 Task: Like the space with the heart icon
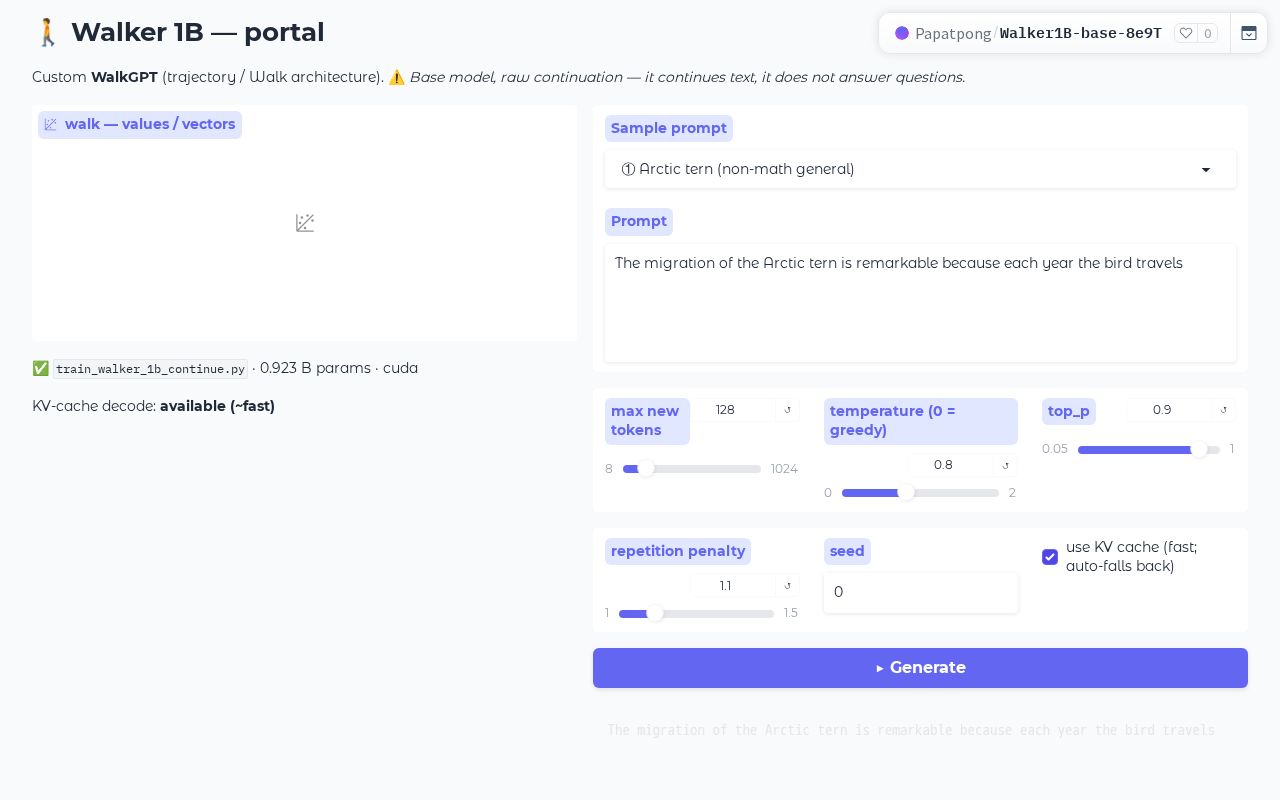pos(1186,33)
